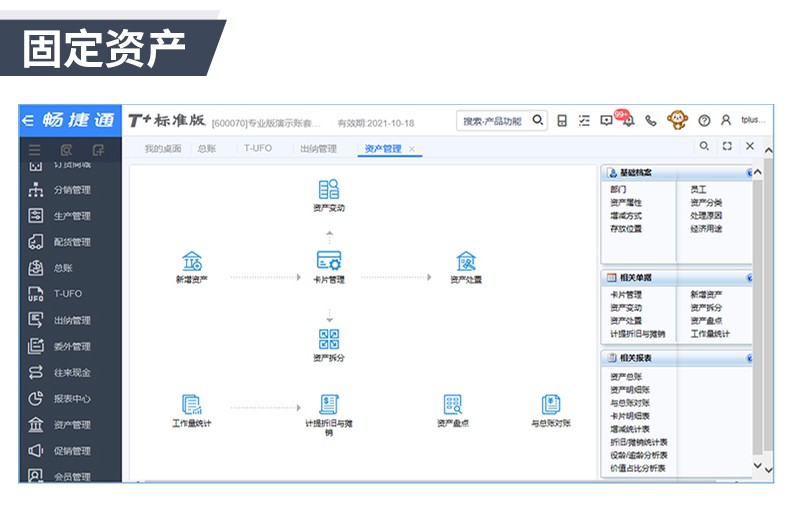Image resolution: width=790 pixels, height=531 pixels.
Task: Open 卡片明细表 report link
Action: click(x=630, y=416)
